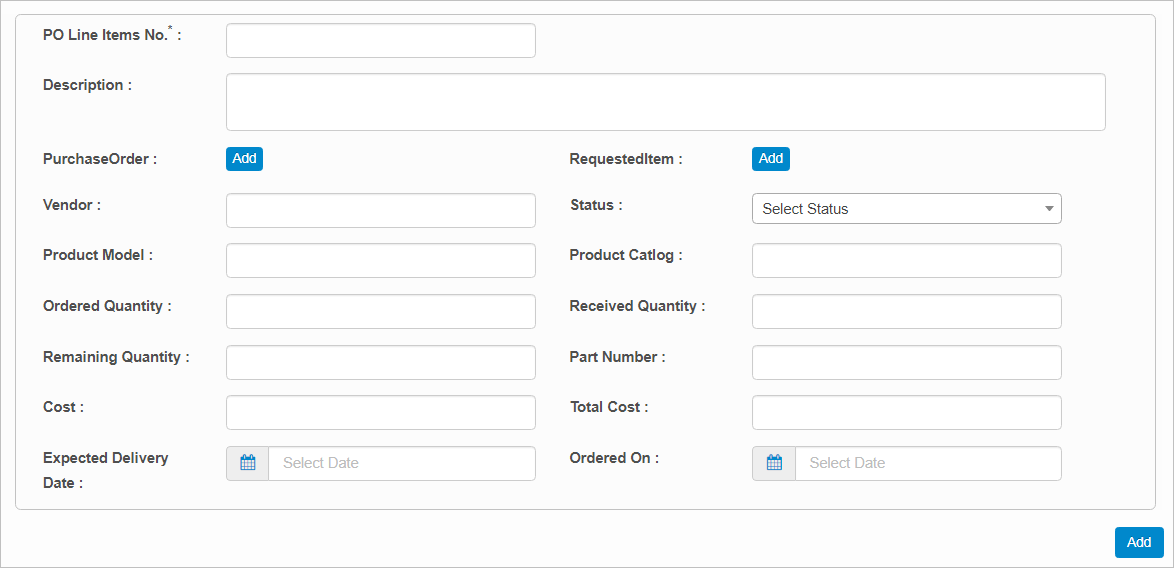Focus the Part Number input

point(906,362)
